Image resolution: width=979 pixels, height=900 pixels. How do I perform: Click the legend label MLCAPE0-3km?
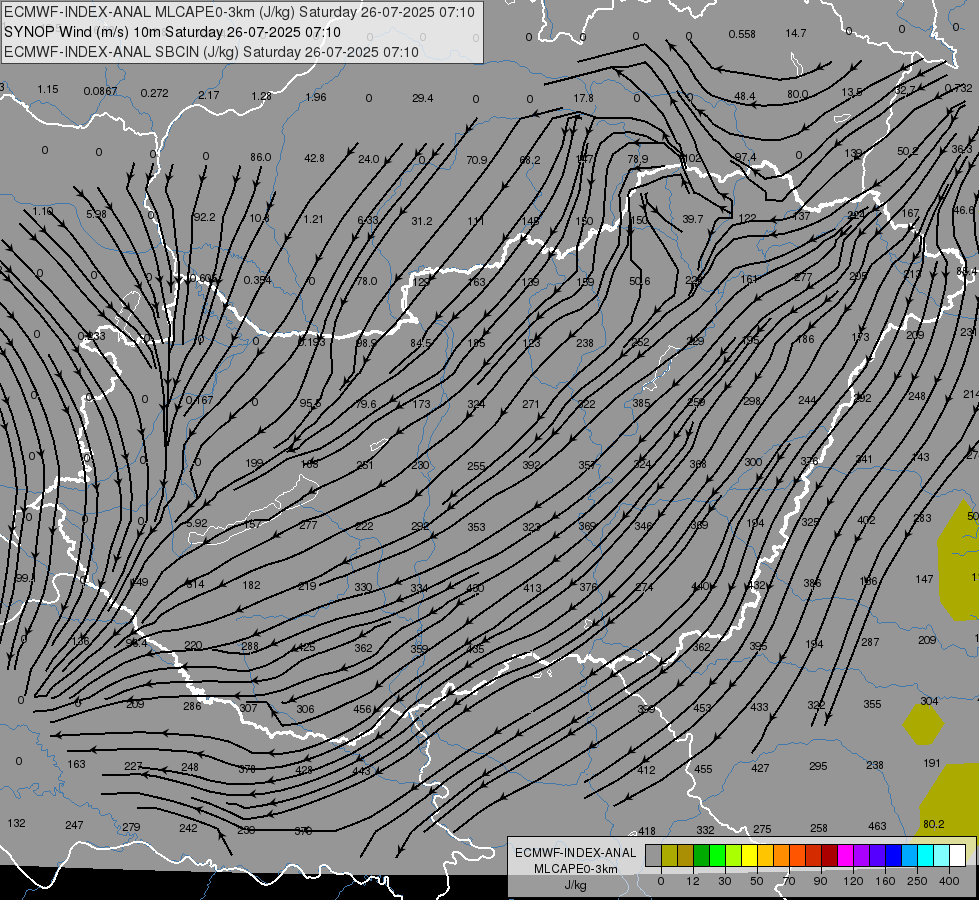click(576, 869)
